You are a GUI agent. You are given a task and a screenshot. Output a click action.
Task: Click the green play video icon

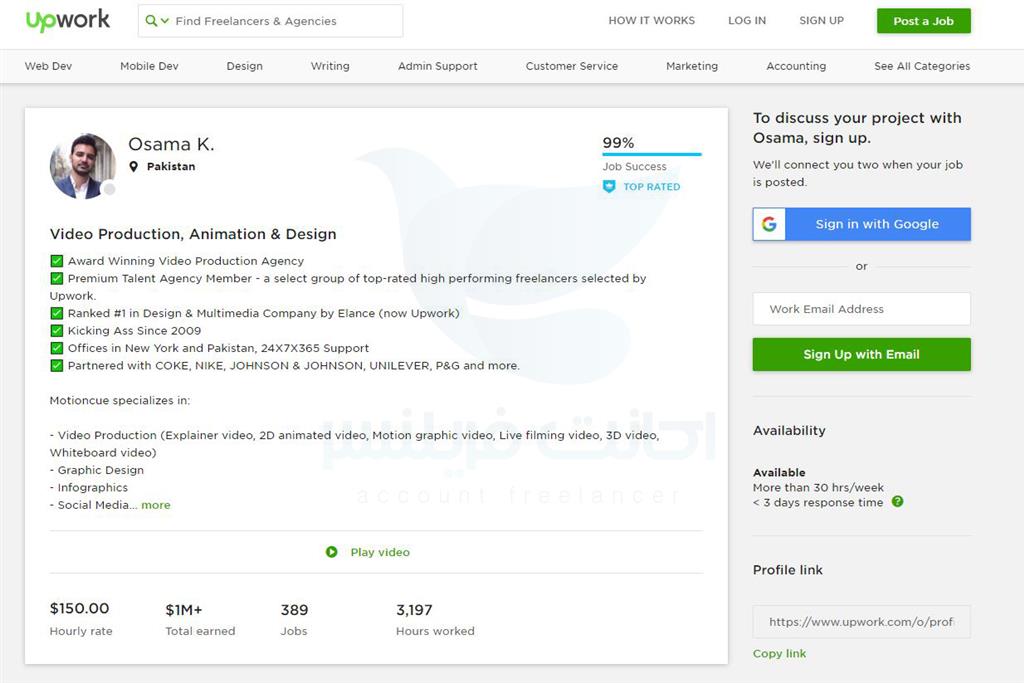332,552
